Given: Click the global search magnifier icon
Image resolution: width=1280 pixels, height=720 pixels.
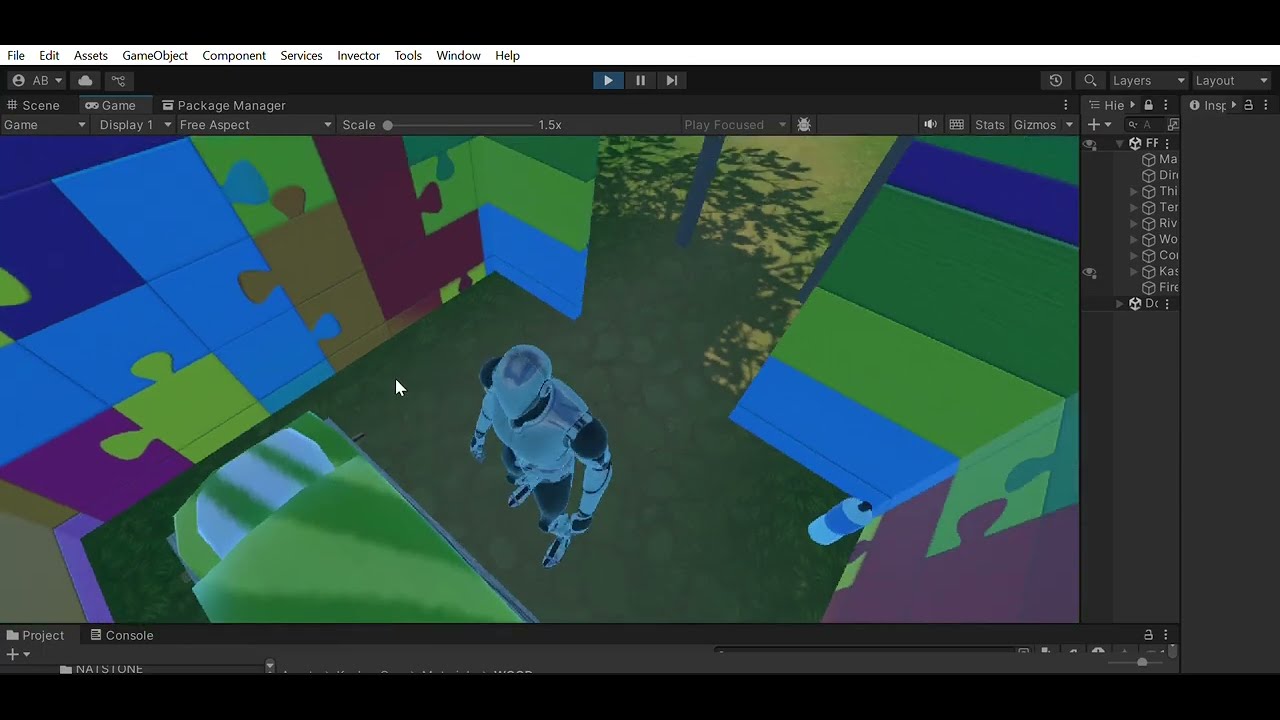Looking at the screenshot, I should coord(1090,80).
